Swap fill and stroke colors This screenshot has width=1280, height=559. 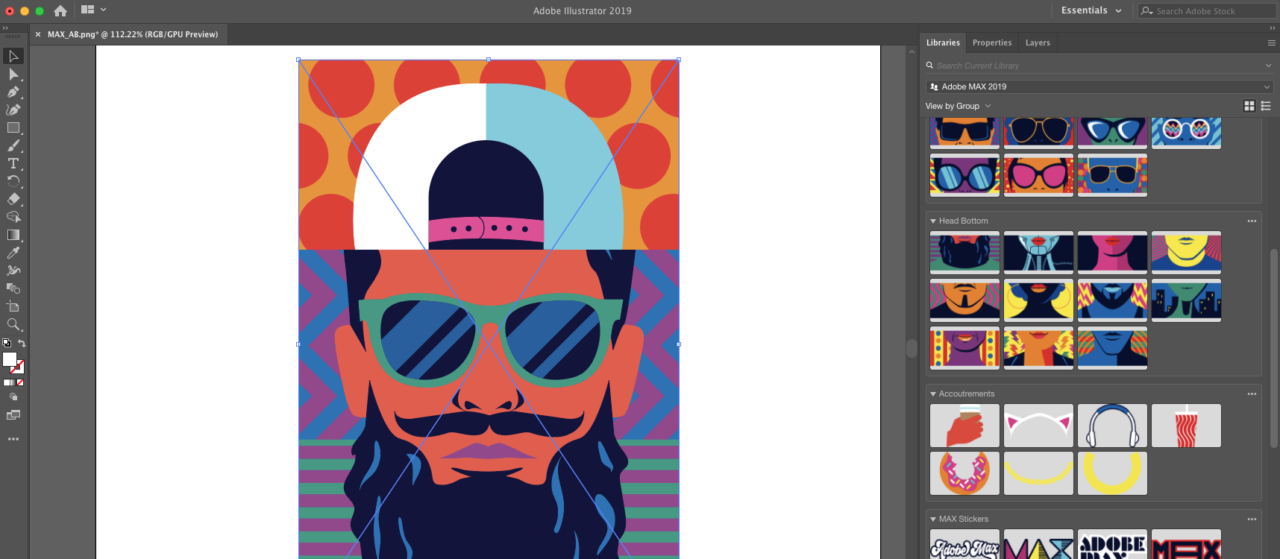[22, 343]
